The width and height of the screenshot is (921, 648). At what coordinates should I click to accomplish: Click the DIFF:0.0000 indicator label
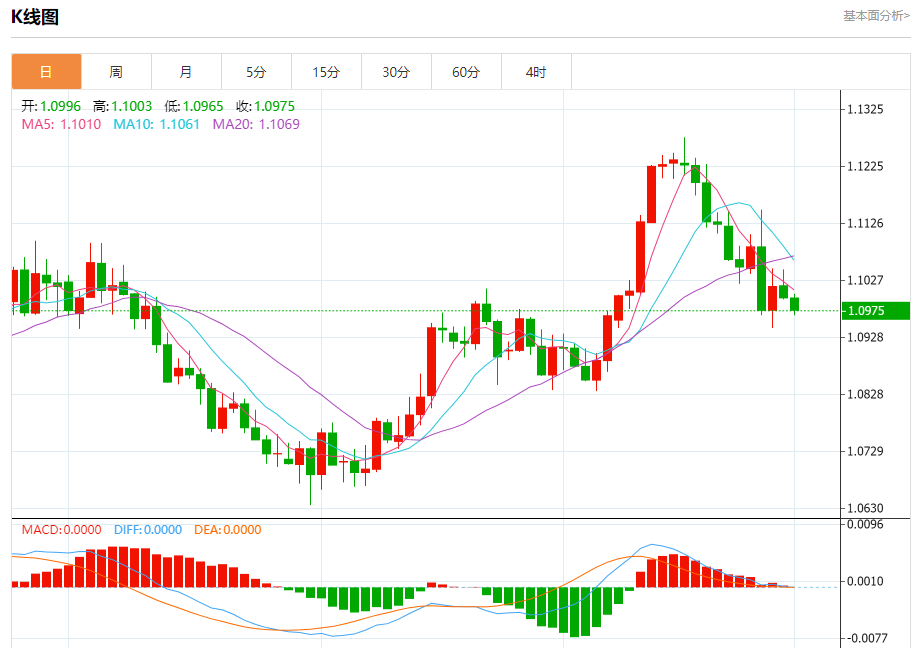[147, 530]
